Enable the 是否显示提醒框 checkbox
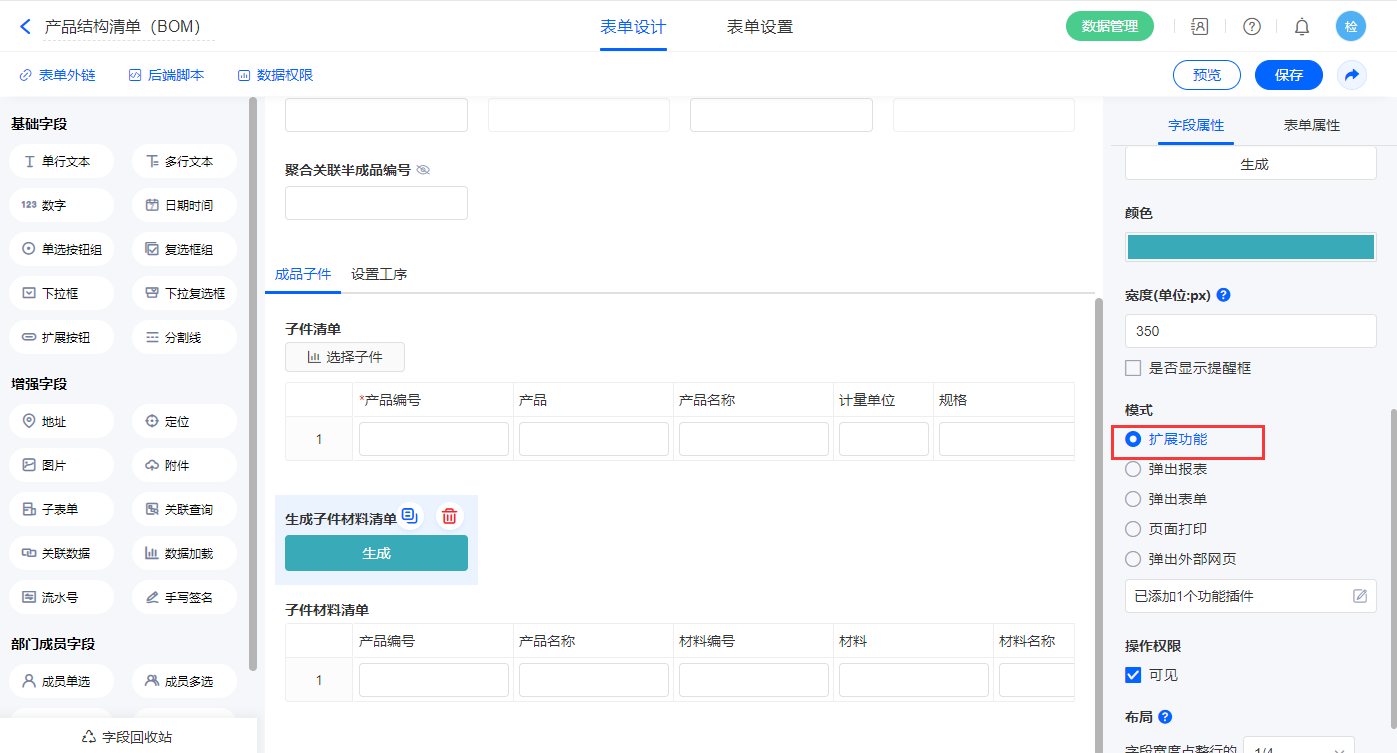1397x753 pixels. (x=1133, y=368)
